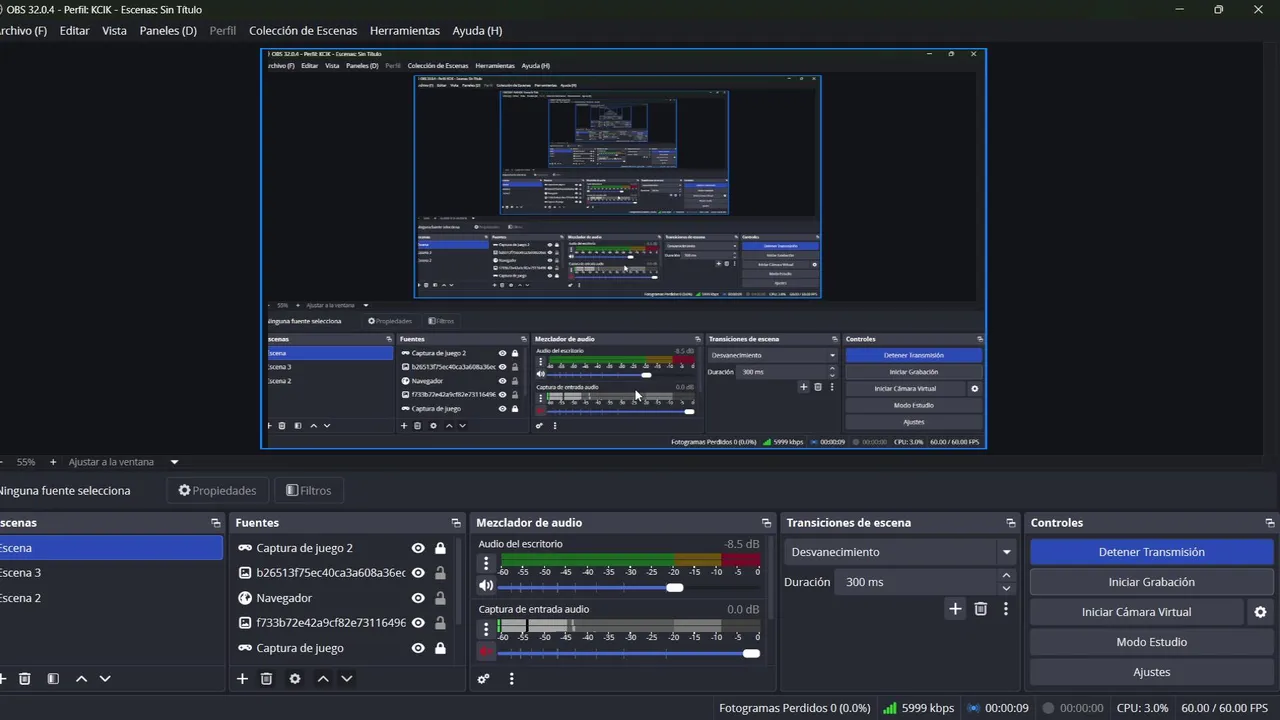The height and width of the screenshot is (720, 1280).
Task: Hide the Captura de juego source
Action: (418, 648)
